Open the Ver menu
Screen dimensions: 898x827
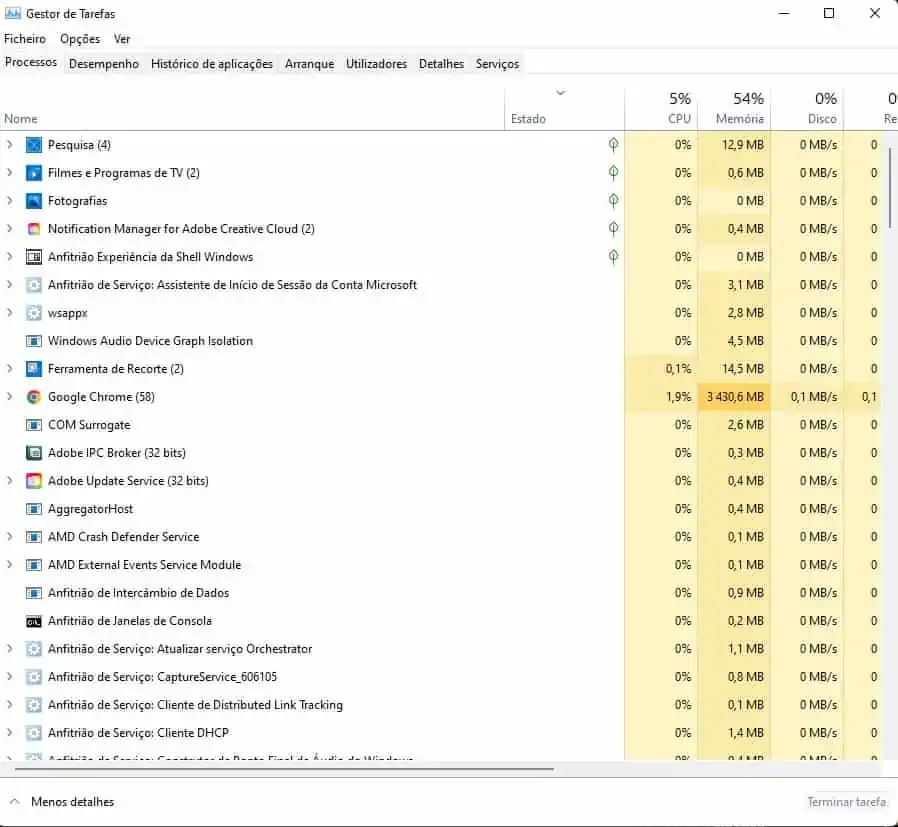click(122, 39)
